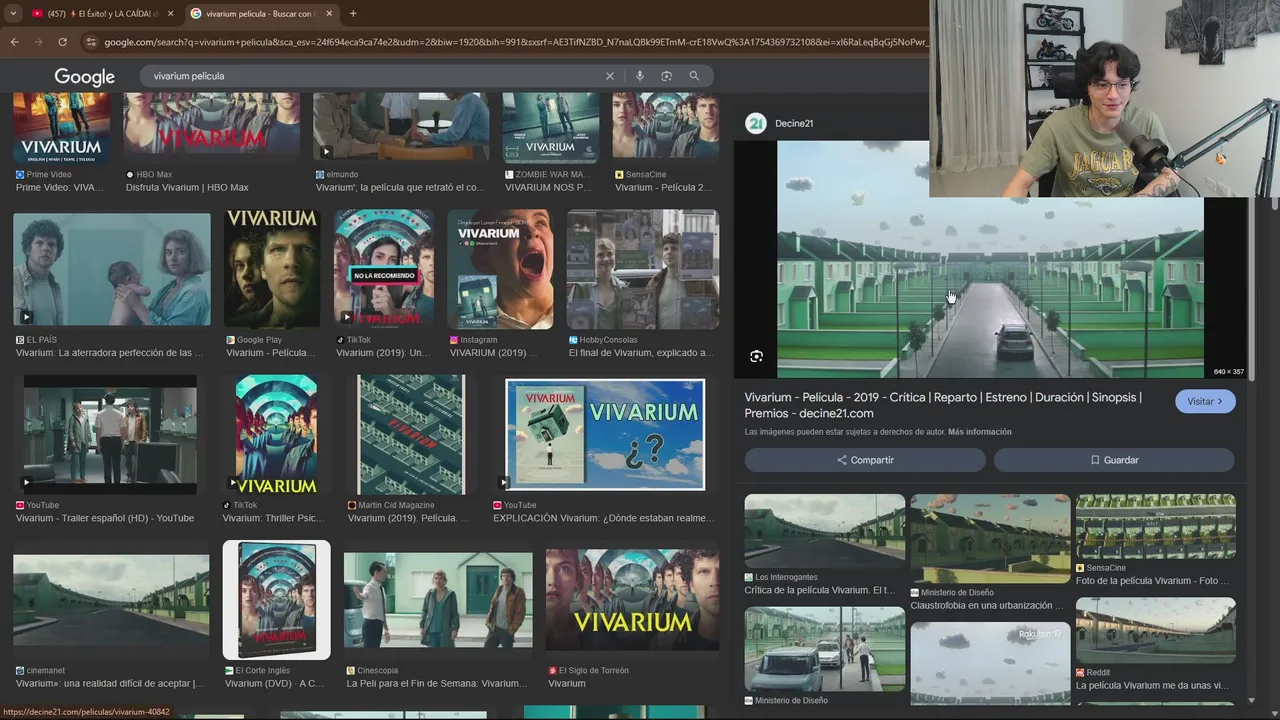1280x720 pixels.
Task: Open Reddit 'La película Vivarium me da' image
Action: click(1156, 630)
